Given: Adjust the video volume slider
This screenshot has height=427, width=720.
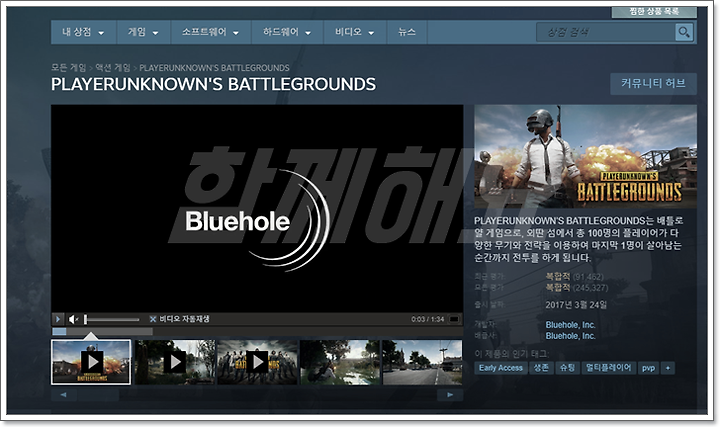Looking at the screenshot, I should [112, 319].
